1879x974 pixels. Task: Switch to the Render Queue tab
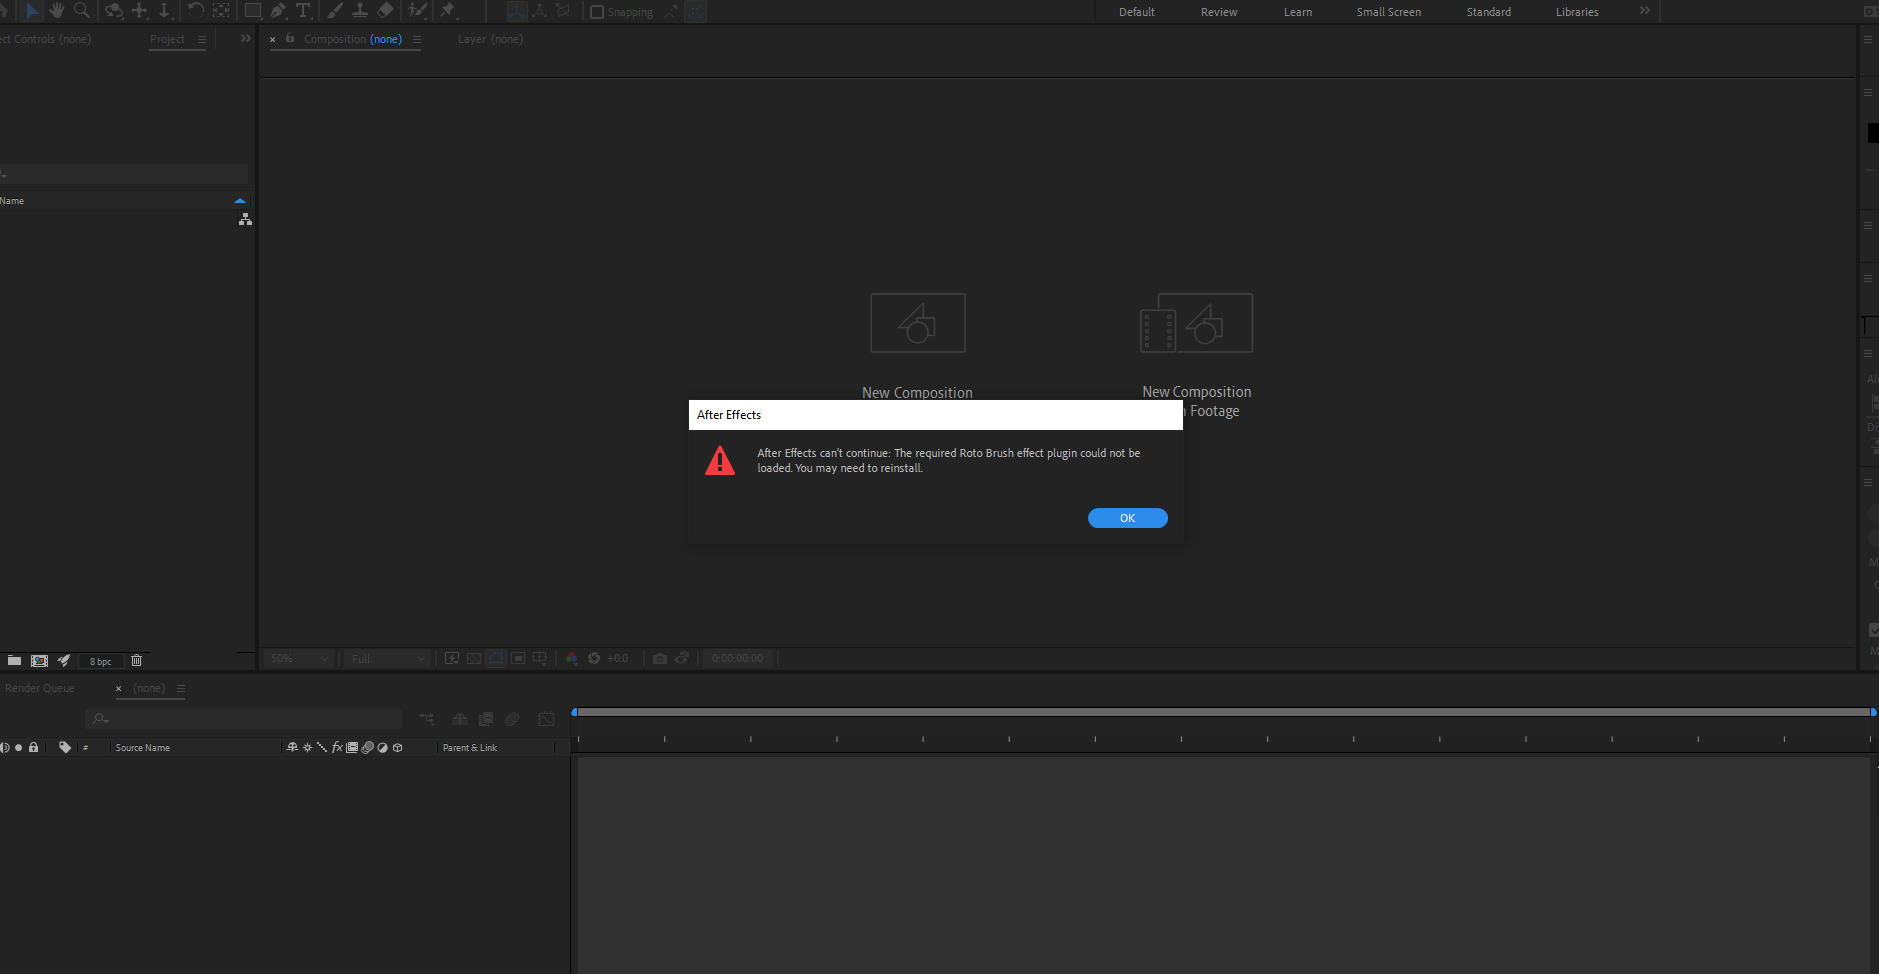coord(40,688)
